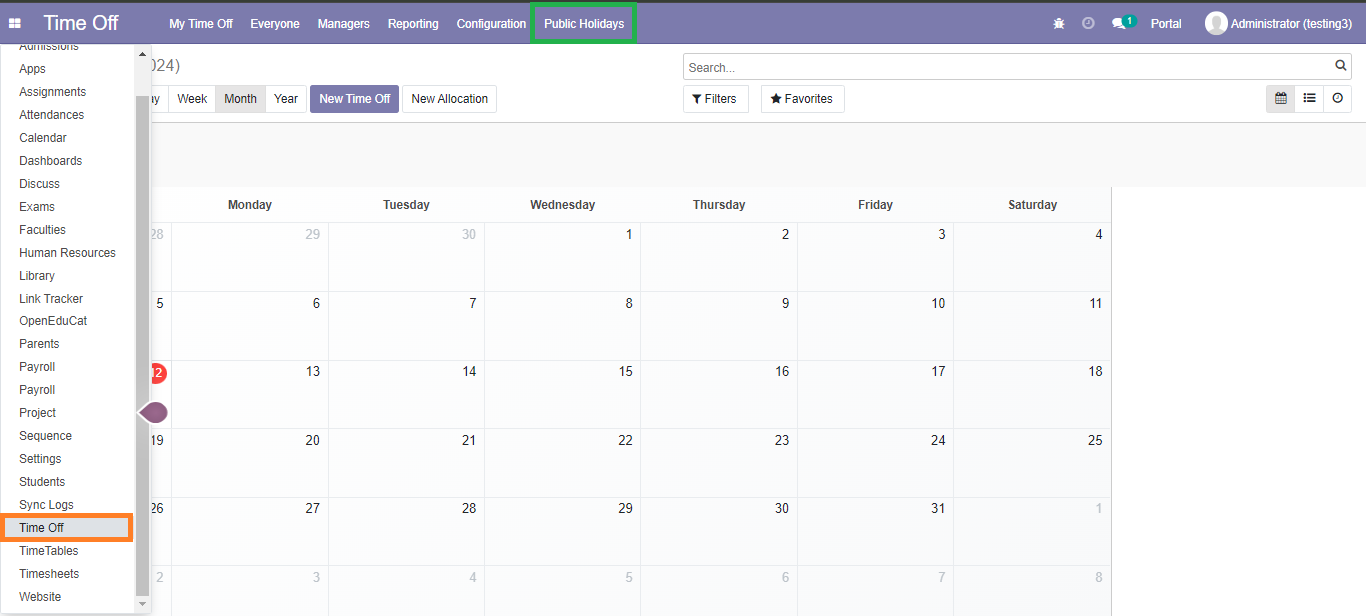
Task: Select the calendar cell for day 31
Action: click(x=875, y=531)
